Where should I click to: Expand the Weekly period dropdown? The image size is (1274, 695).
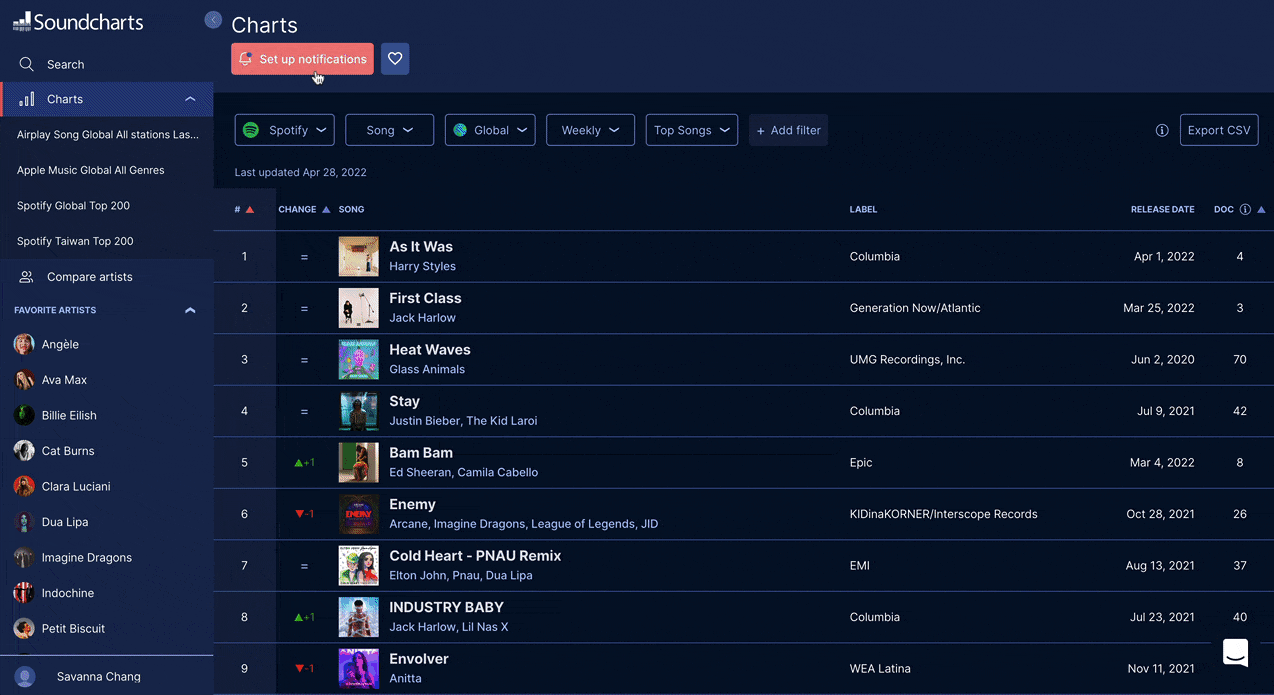[590, 130]
